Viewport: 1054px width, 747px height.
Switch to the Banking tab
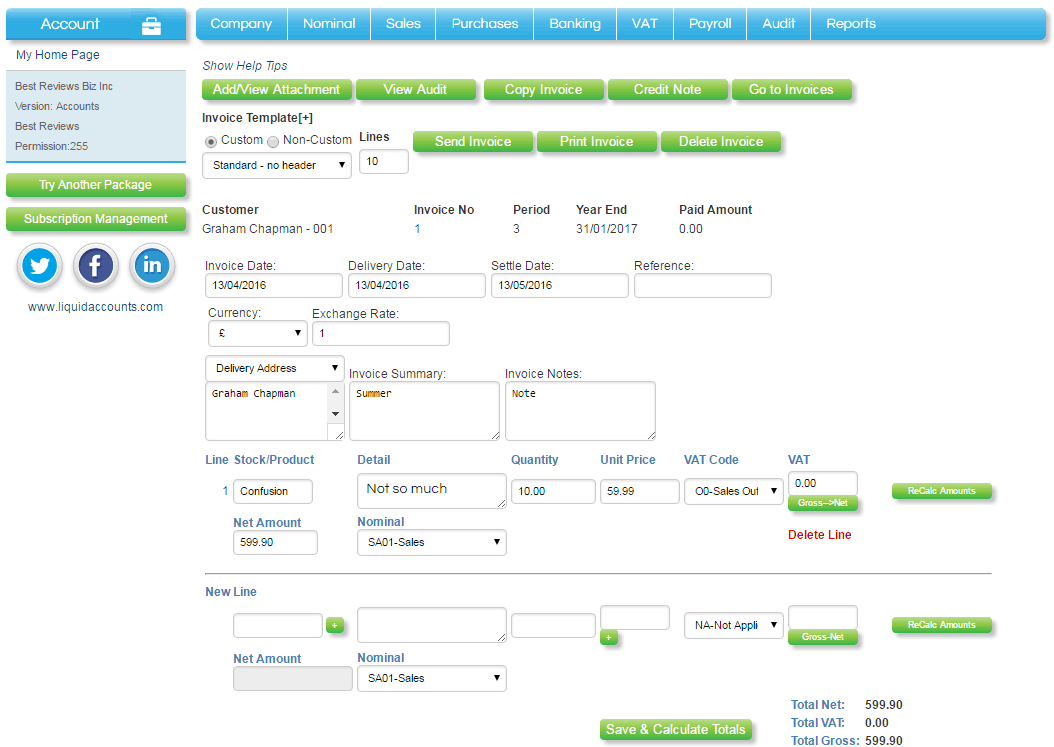click(x=574, y=23)
